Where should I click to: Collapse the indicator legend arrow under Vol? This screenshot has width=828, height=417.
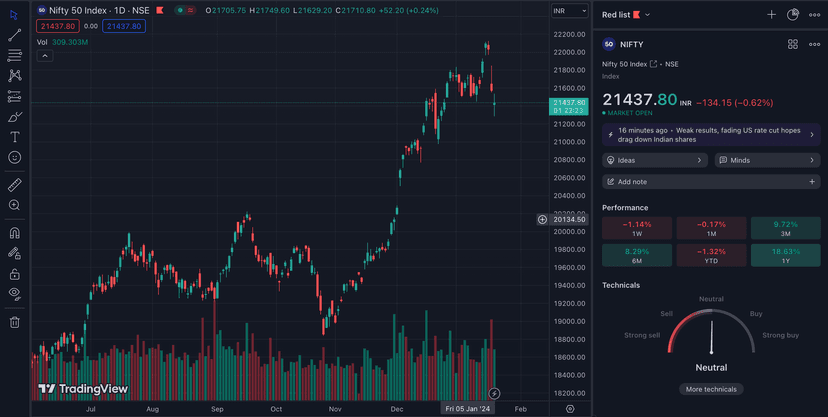(44, 56)
